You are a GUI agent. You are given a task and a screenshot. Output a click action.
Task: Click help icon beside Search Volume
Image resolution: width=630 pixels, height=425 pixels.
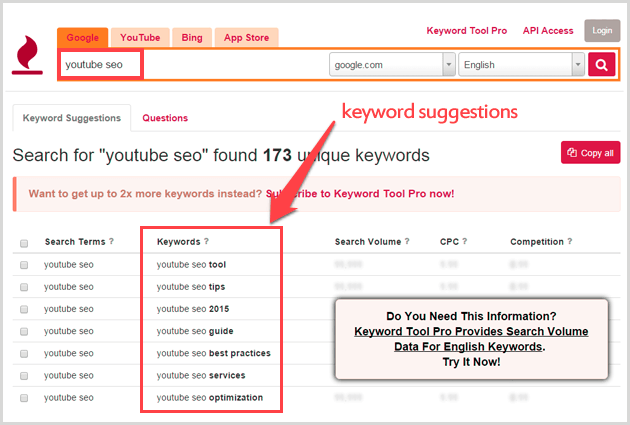pos(409,242)
